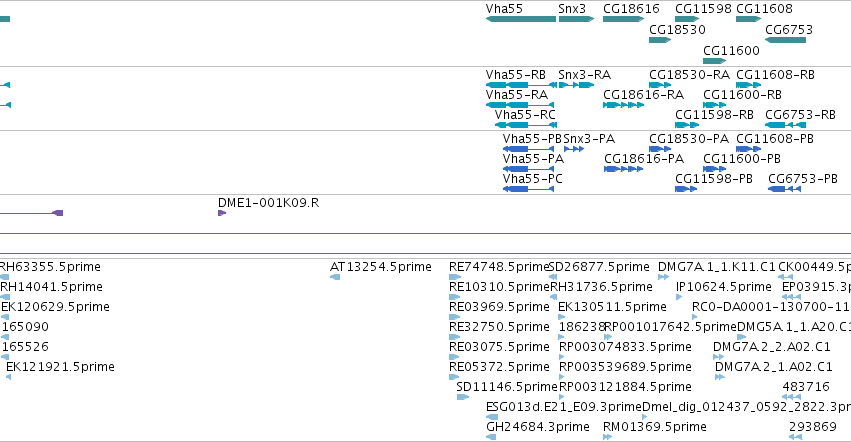Select the CG18530-PA protein
Image resolution: width=851 pixels, height=442 pixels.
click(660, 149)
